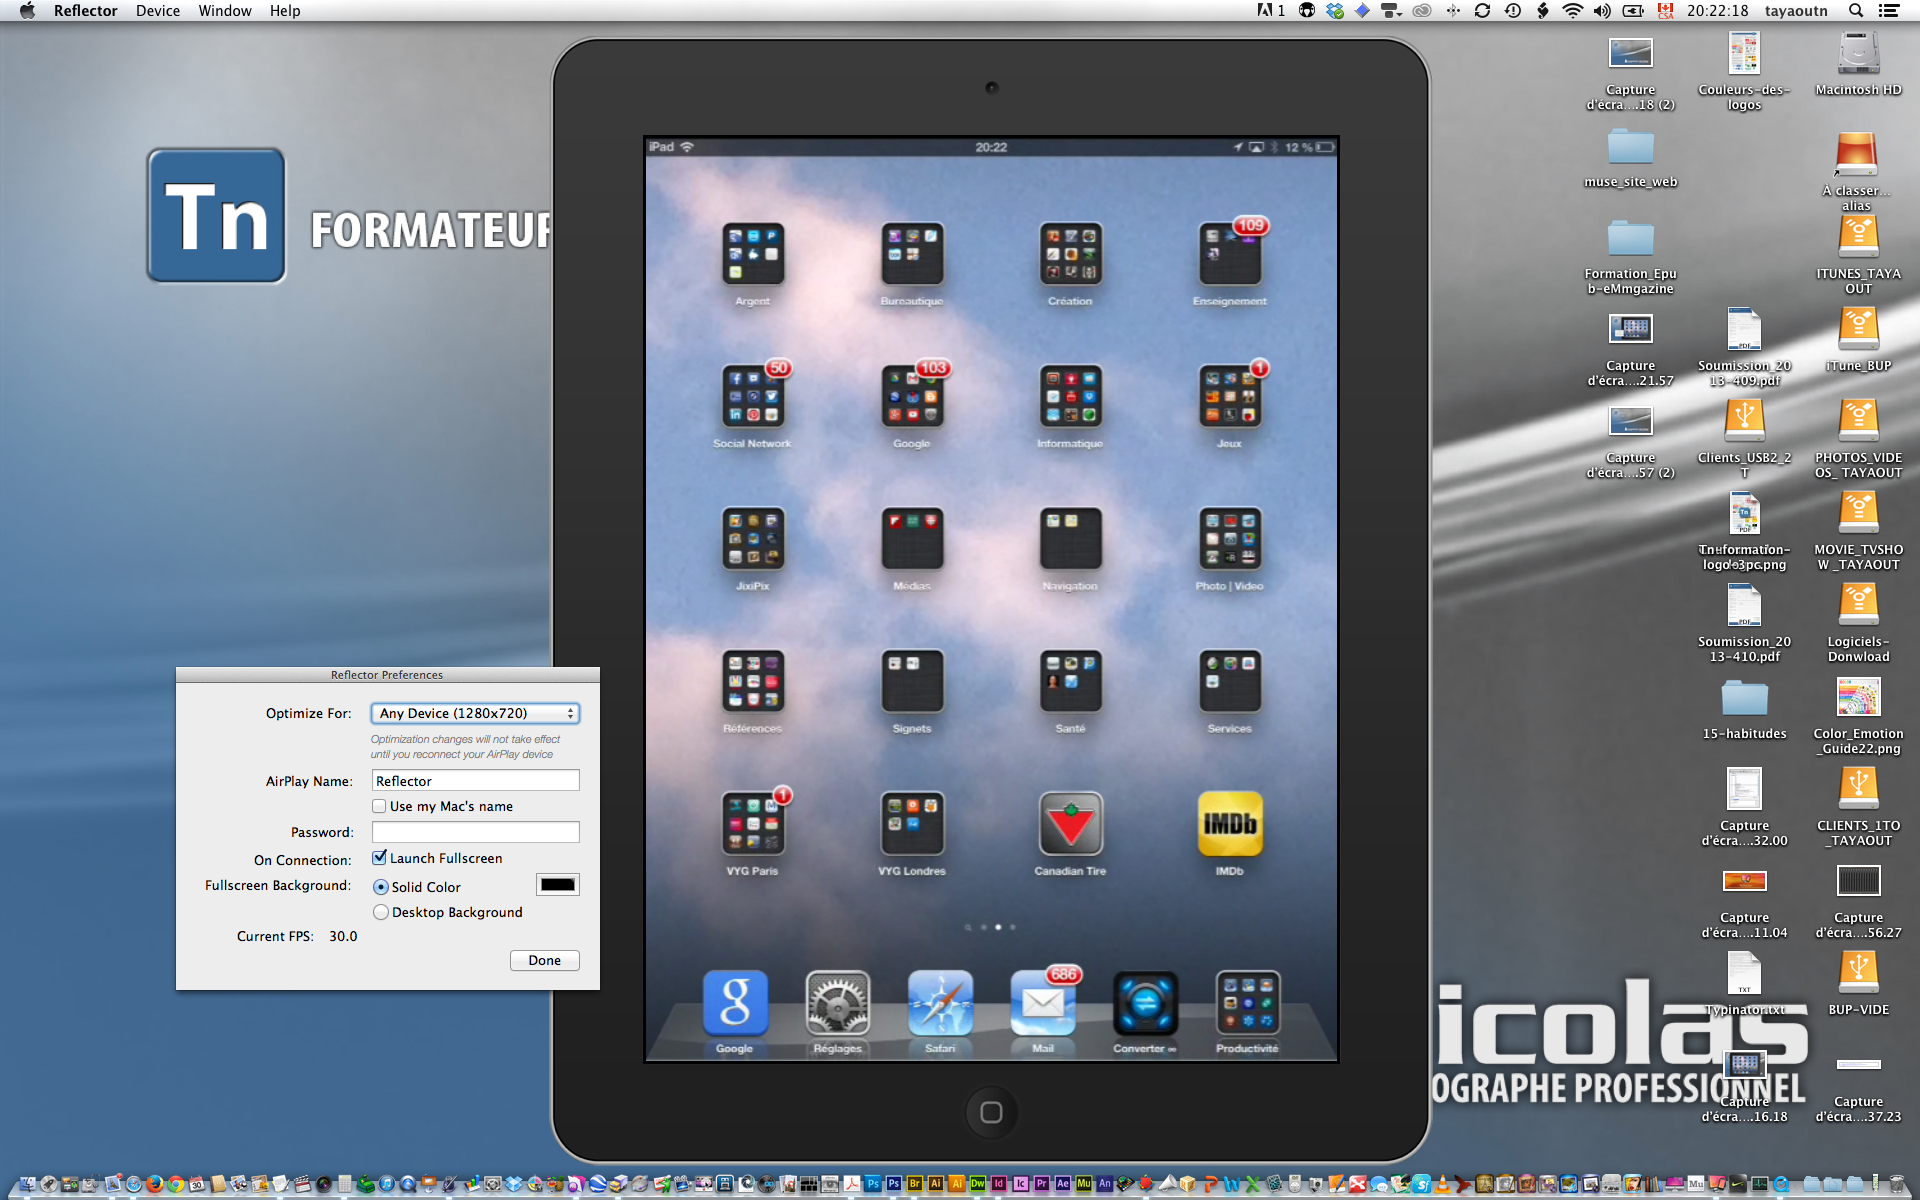Open the Enseignement folder on the iPad

click(x=1230, y=254)
